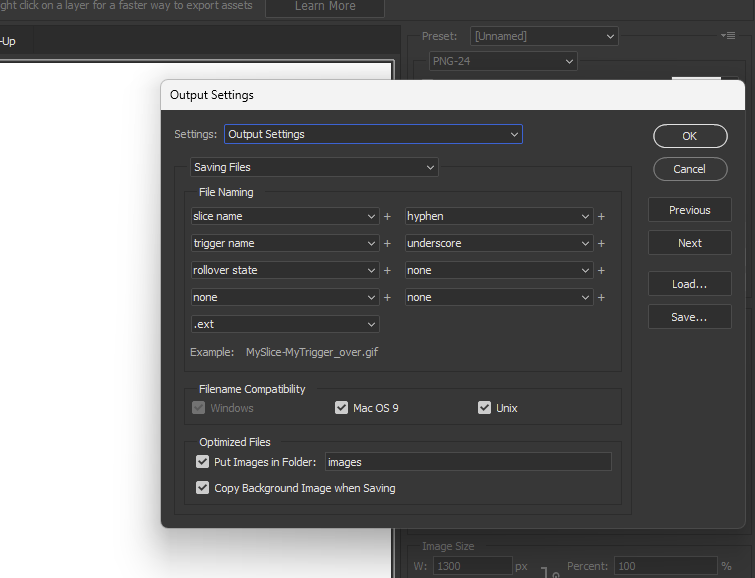Click the Load... button
Viewport: 755px width, 578px height.
pos(689,284)
